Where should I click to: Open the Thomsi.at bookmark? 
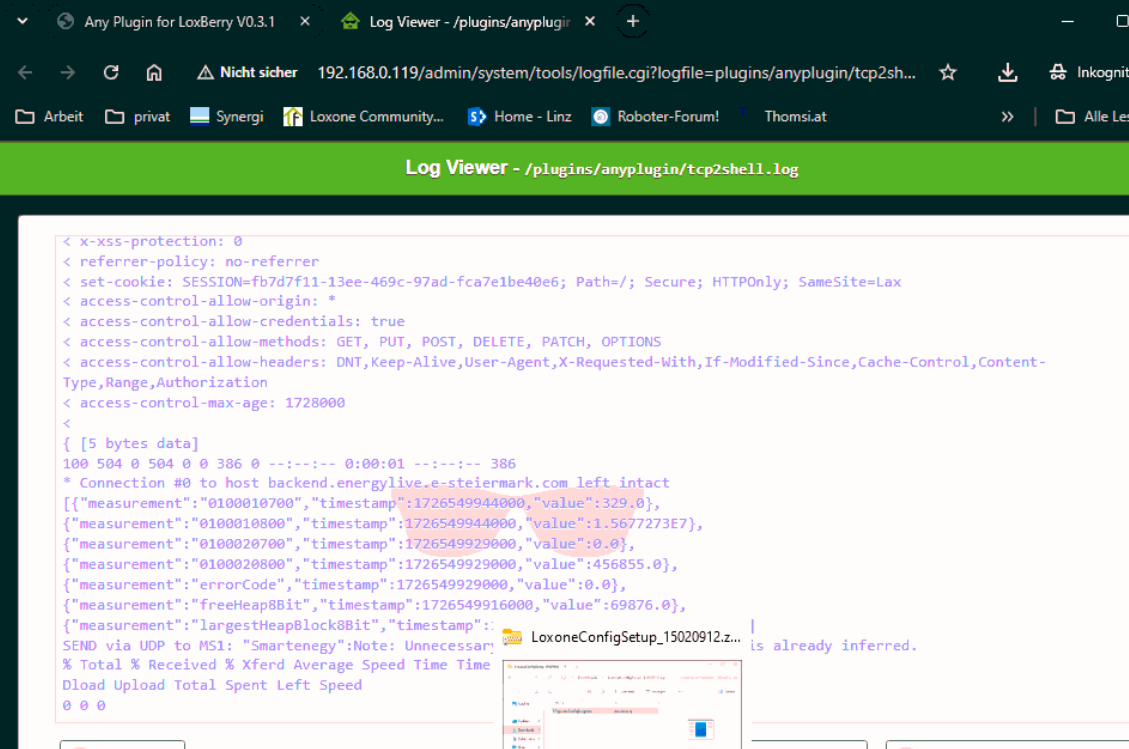click(782, 117)
